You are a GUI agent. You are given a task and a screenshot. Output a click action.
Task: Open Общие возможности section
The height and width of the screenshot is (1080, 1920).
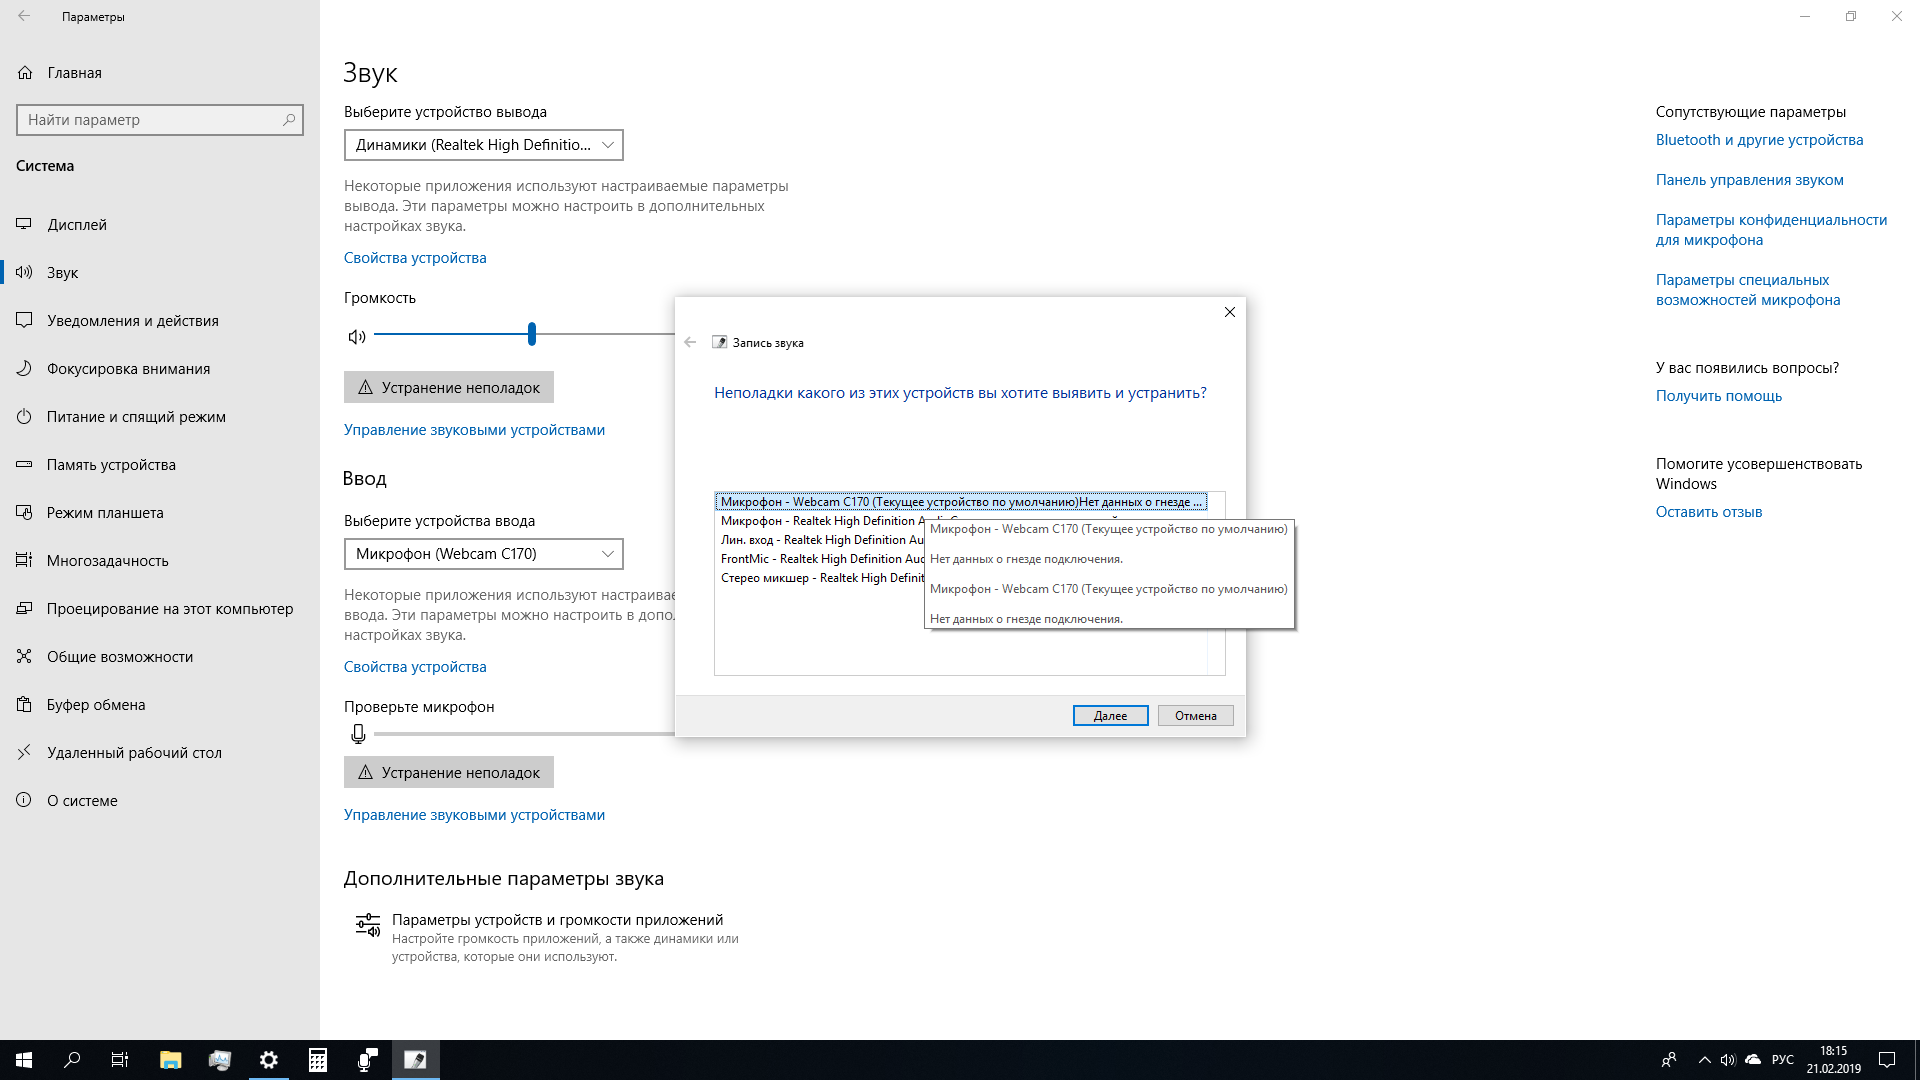pos(160,657)
